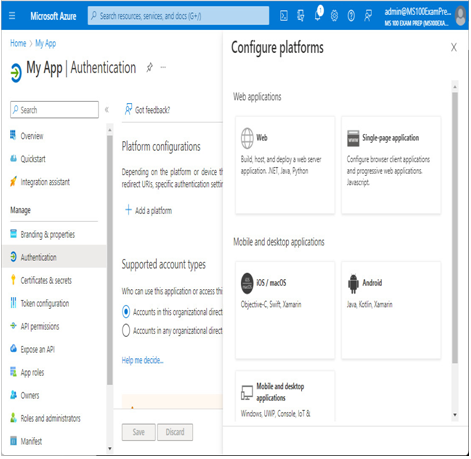Choose the Android platform card
This screenshot has width=471, height=459.
pyautogui.click(x=391, y=310)
